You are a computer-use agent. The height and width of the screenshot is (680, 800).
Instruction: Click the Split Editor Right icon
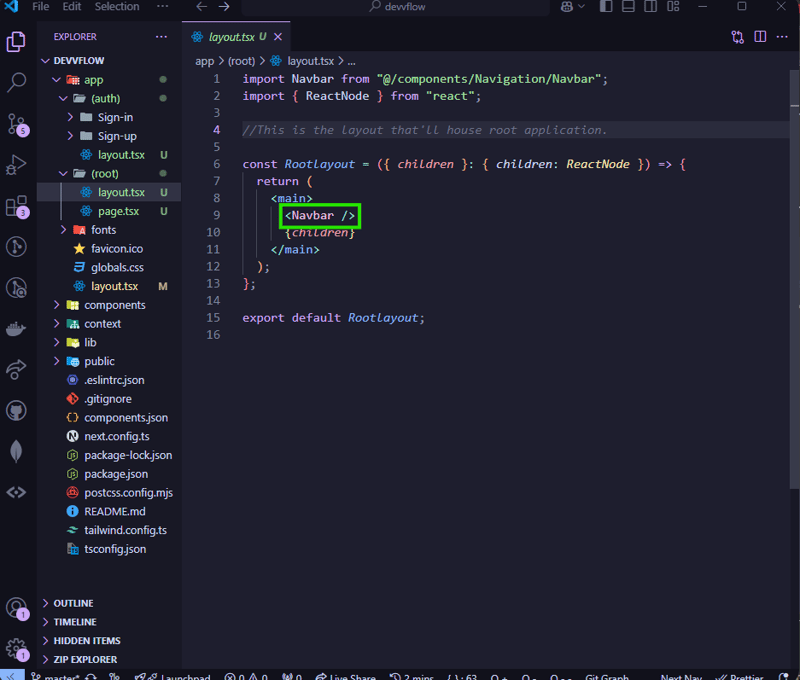(760, 37)
